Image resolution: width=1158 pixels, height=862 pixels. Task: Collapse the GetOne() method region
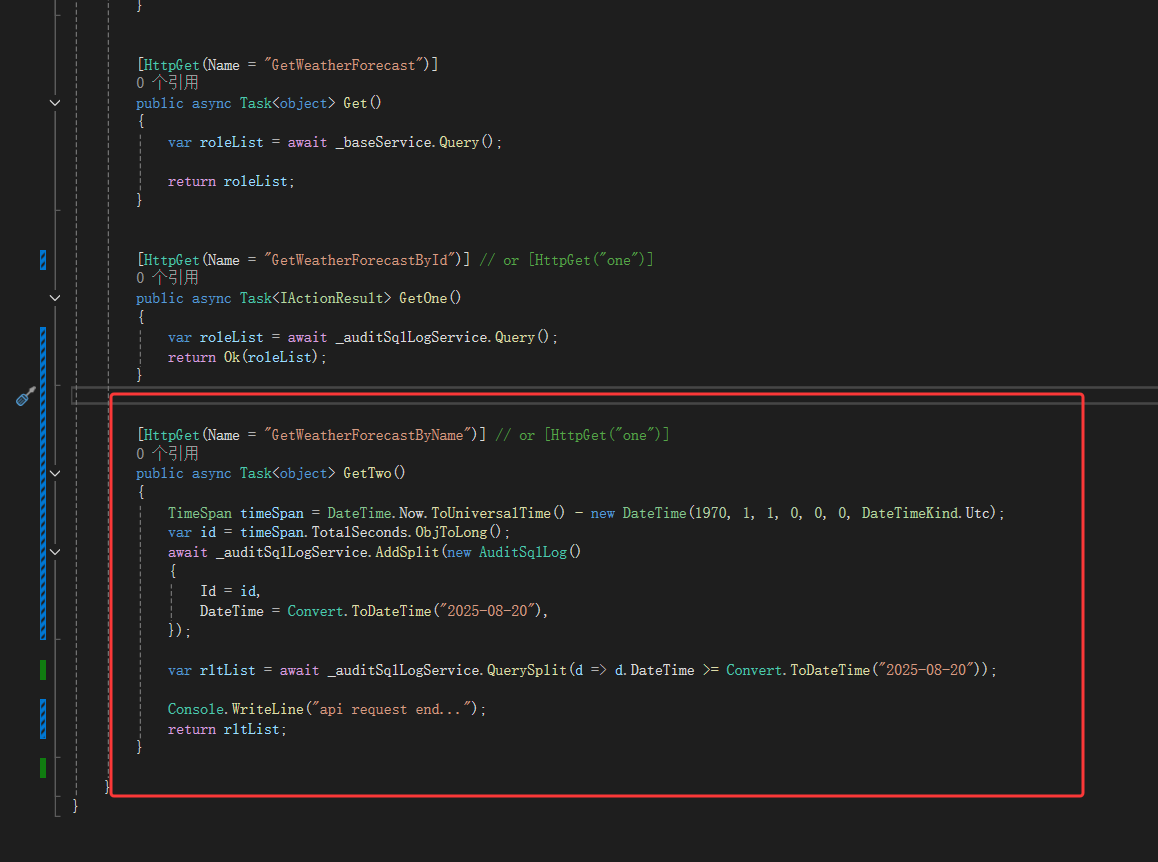coord(55,298)
